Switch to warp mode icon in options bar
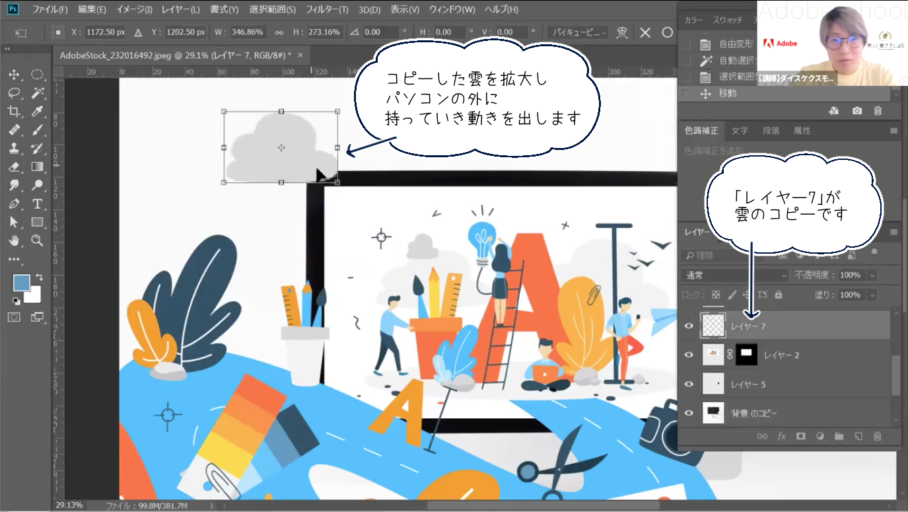This screenshot has width=908, height=512. [x=622, y=32]
